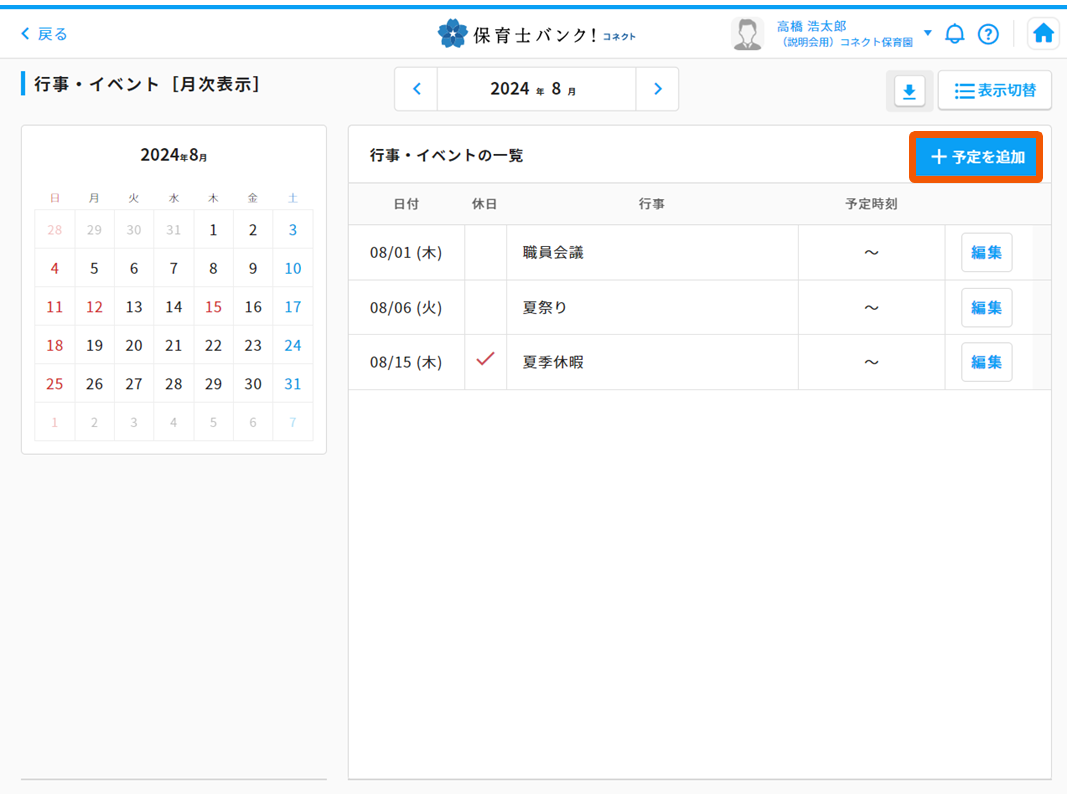Open the 2024年8月 month picker
Viewport: 1067px width, 800px height.
535,89
